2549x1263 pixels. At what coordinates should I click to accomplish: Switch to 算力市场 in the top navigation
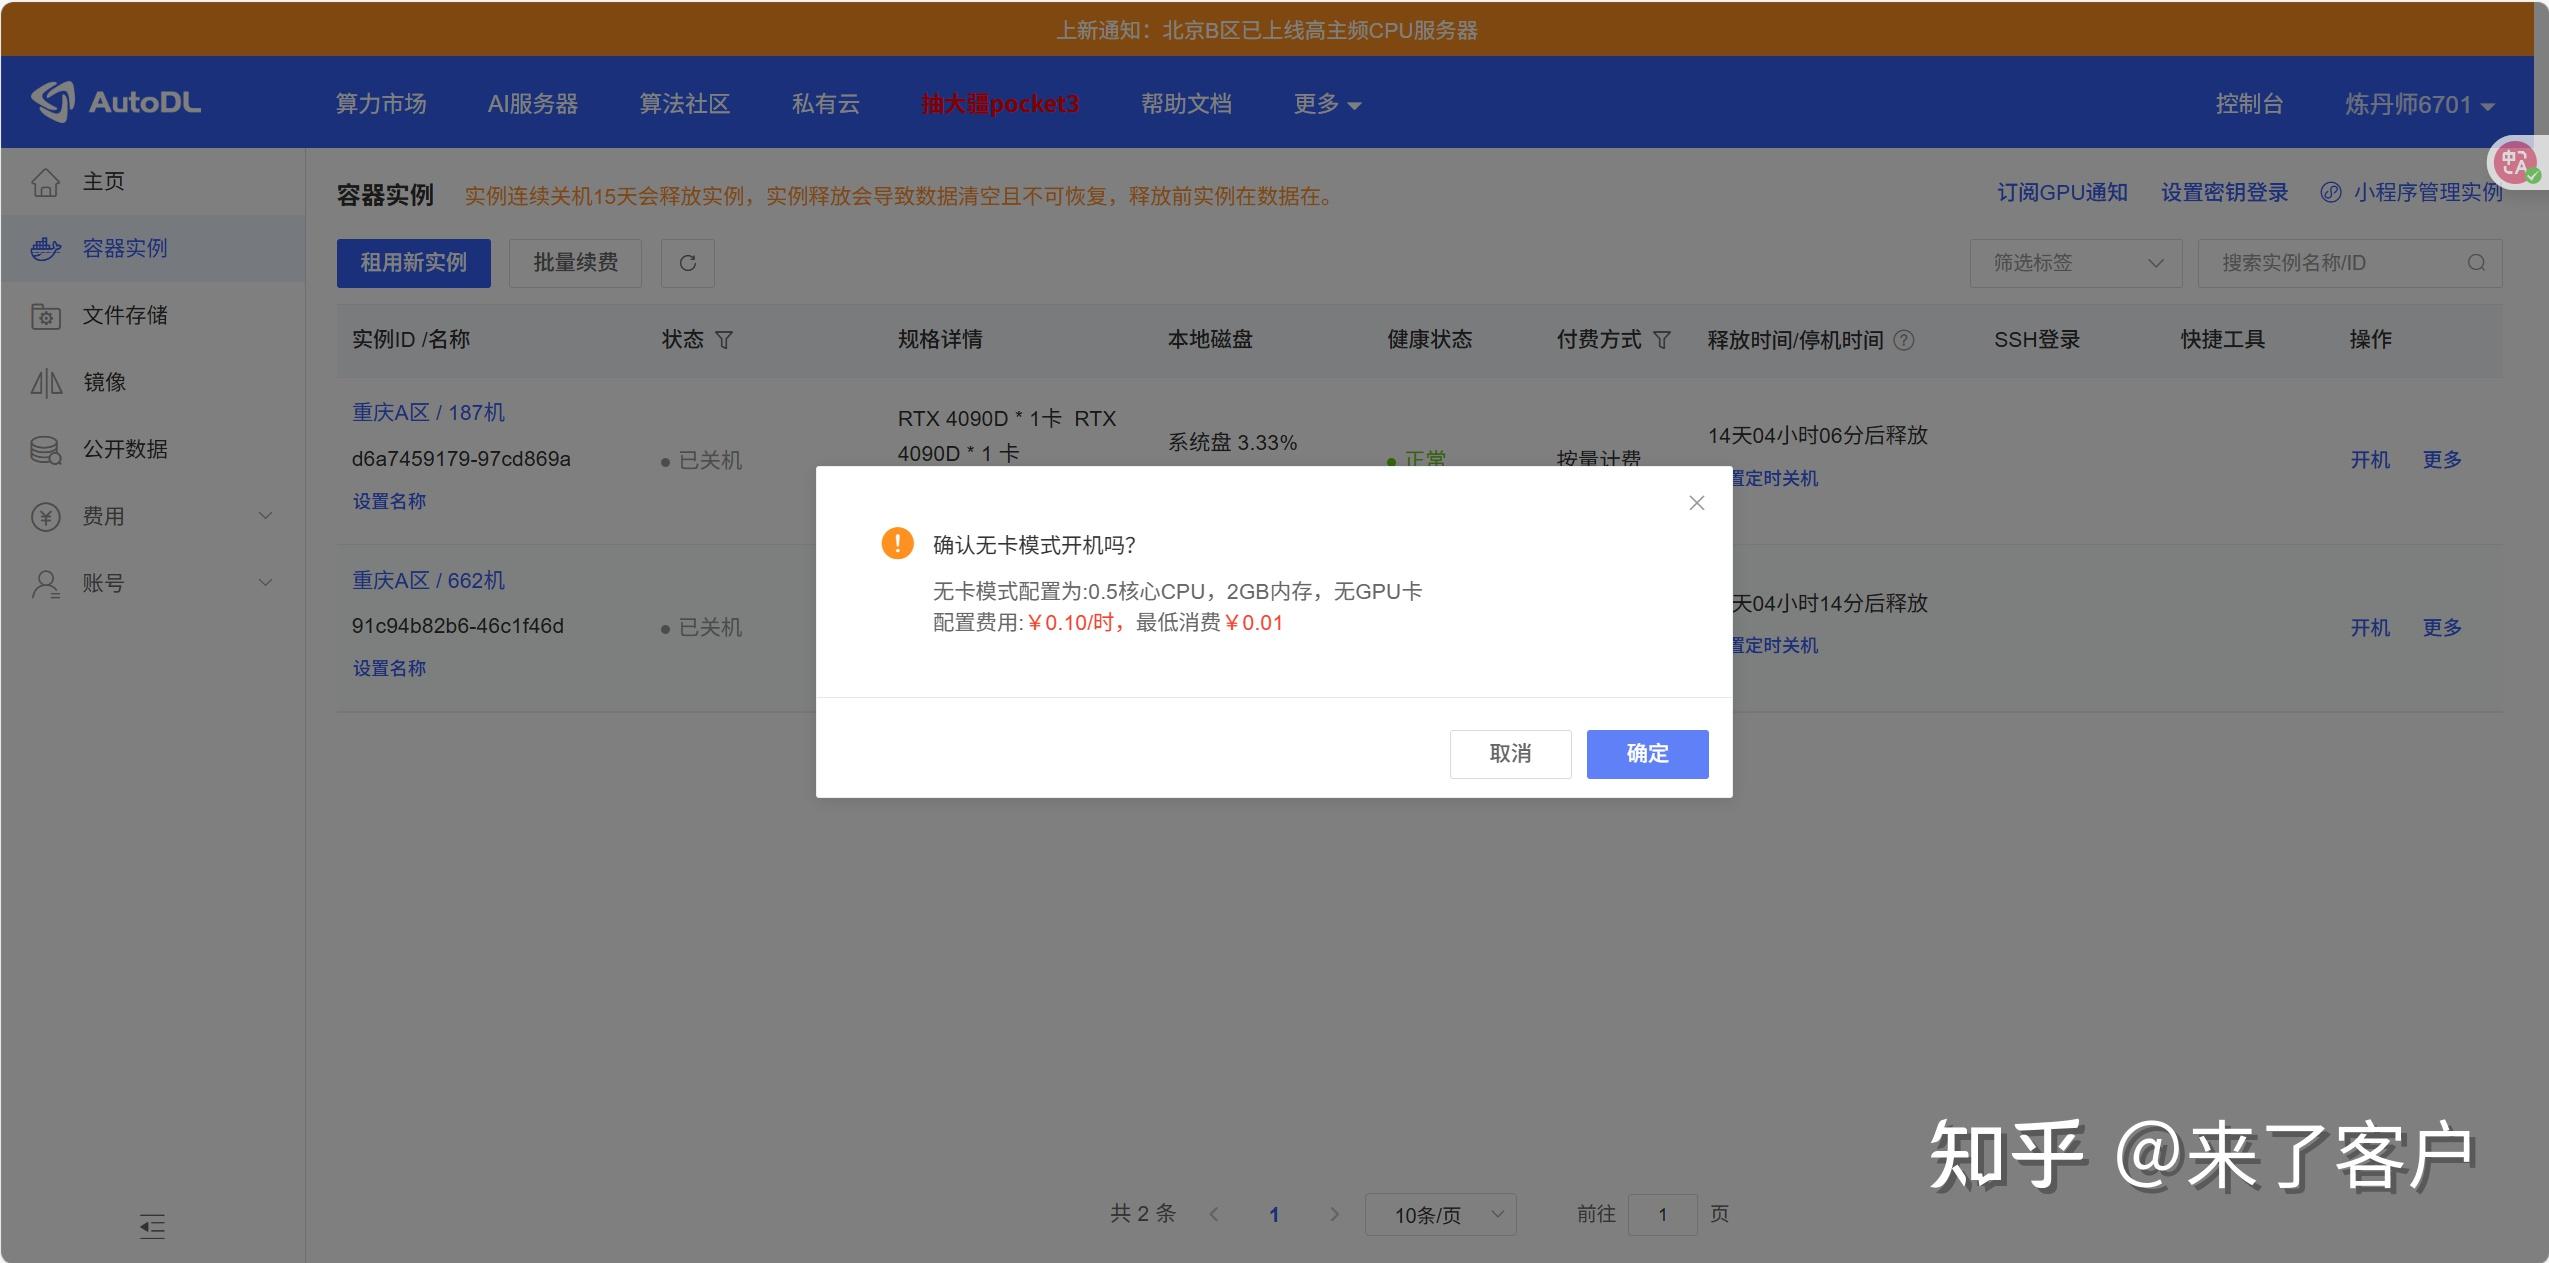[382, 103]
